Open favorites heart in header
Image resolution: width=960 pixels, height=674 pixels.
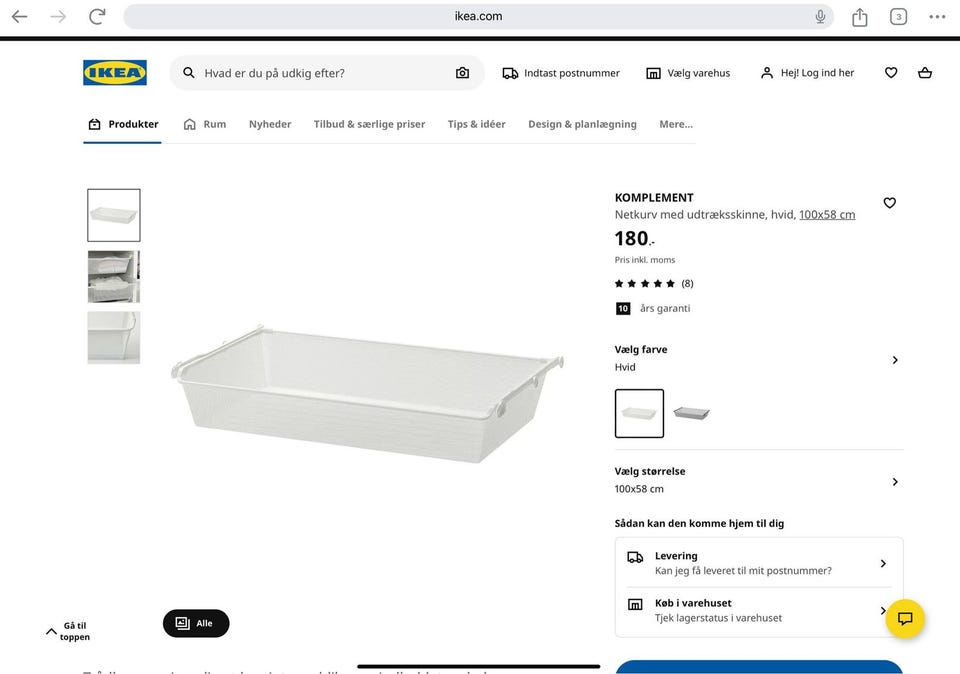click(891, 73)
